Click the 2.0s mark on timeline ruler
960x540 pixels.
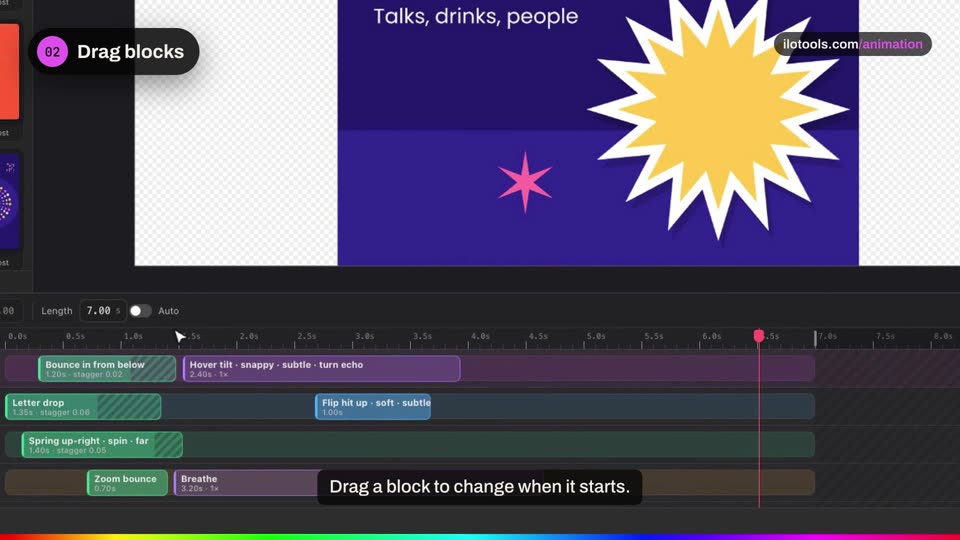tap(249, 336)
